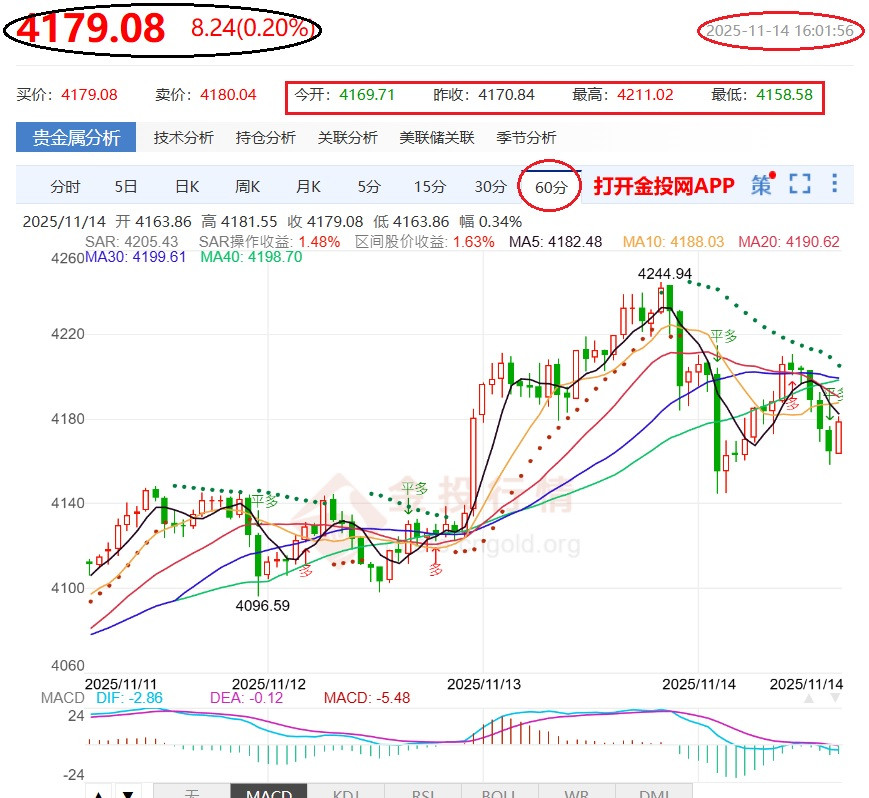Image resolution: width=869 pixels, height=798 pixels.
Task: Go to the 季节分析 tab
Action: (526, 138)
